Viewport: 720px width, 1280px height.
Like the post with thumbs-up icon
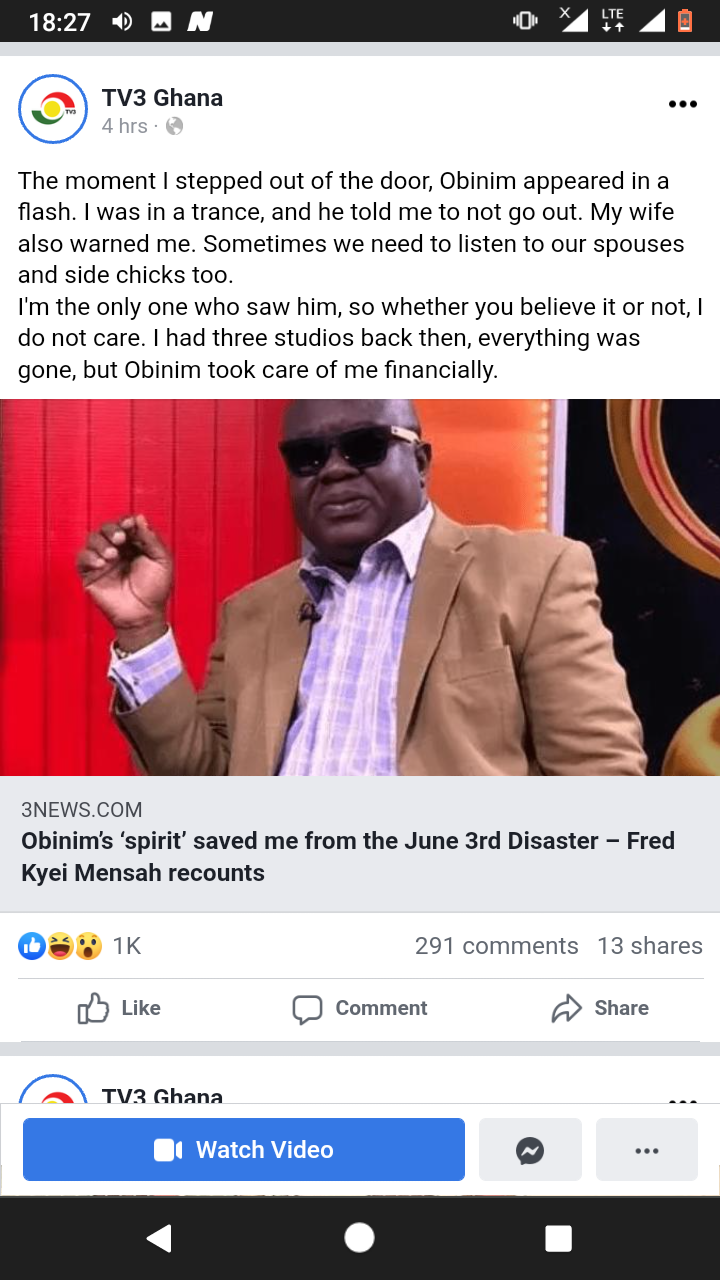coord(119,1008)
